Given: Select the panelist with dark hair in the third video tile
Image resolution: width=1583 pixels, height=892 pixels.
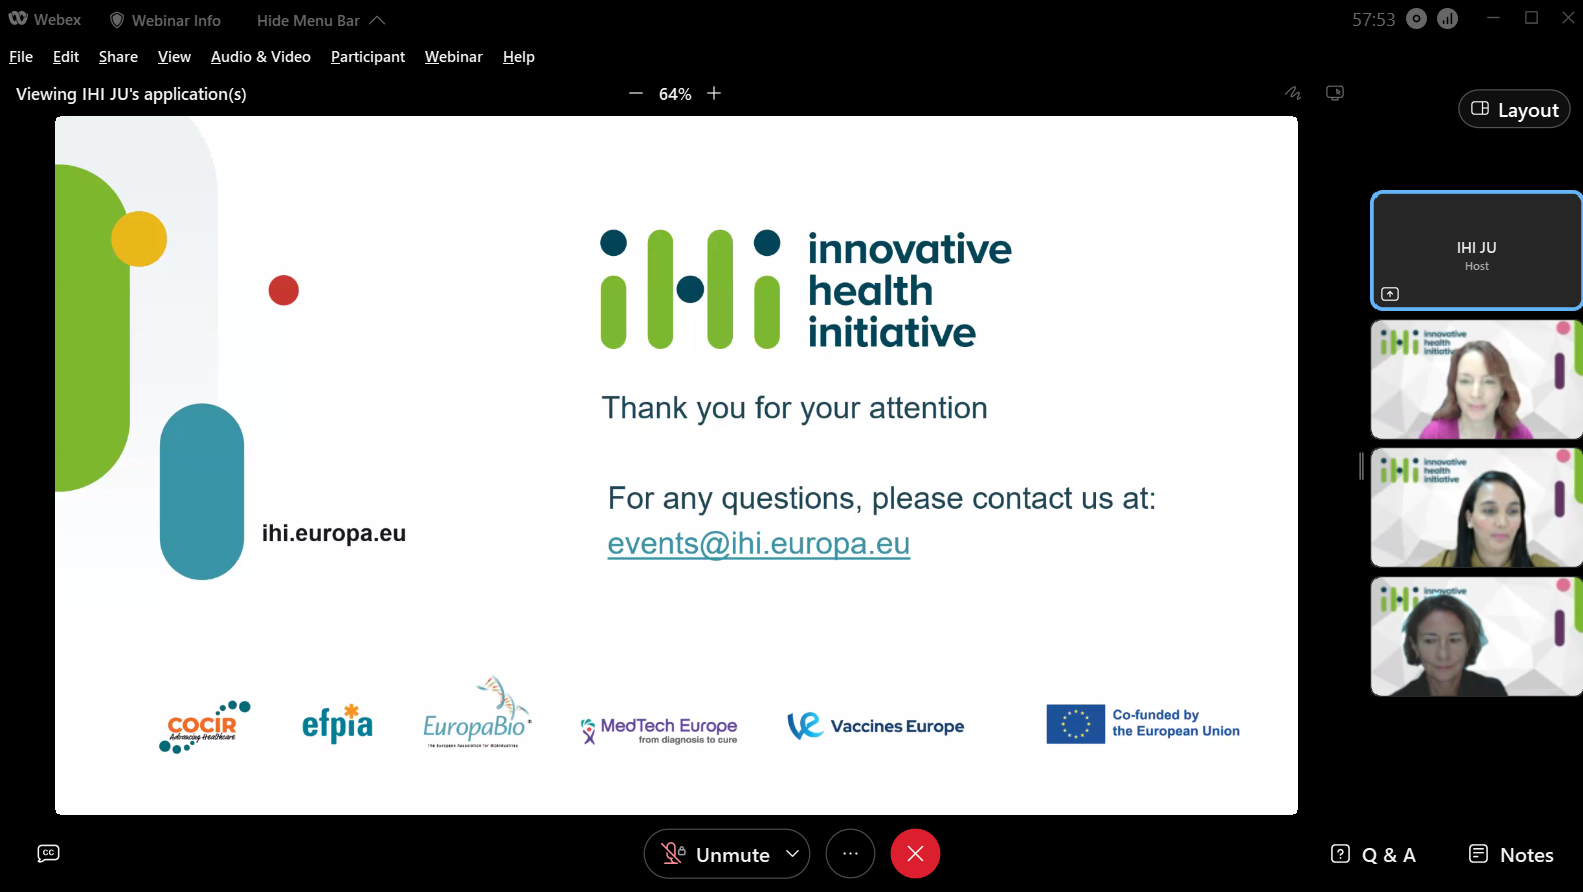Looking at the screenshot, I should click(1476, 507).
